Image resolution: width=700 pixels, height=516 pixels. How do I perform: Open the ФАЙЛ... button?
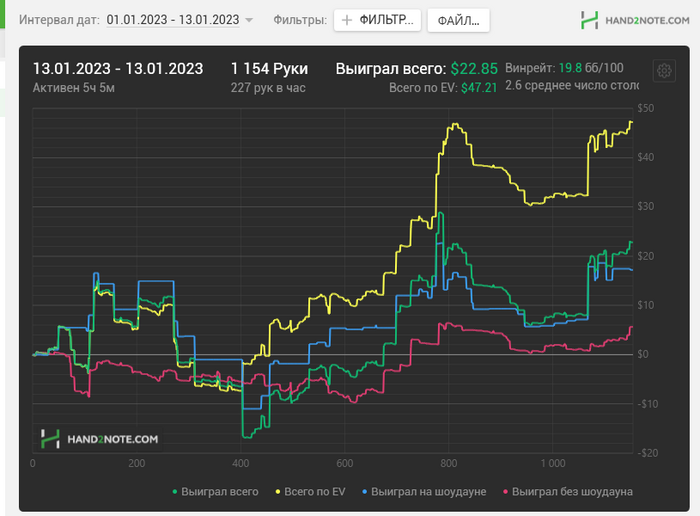point(458,21)
